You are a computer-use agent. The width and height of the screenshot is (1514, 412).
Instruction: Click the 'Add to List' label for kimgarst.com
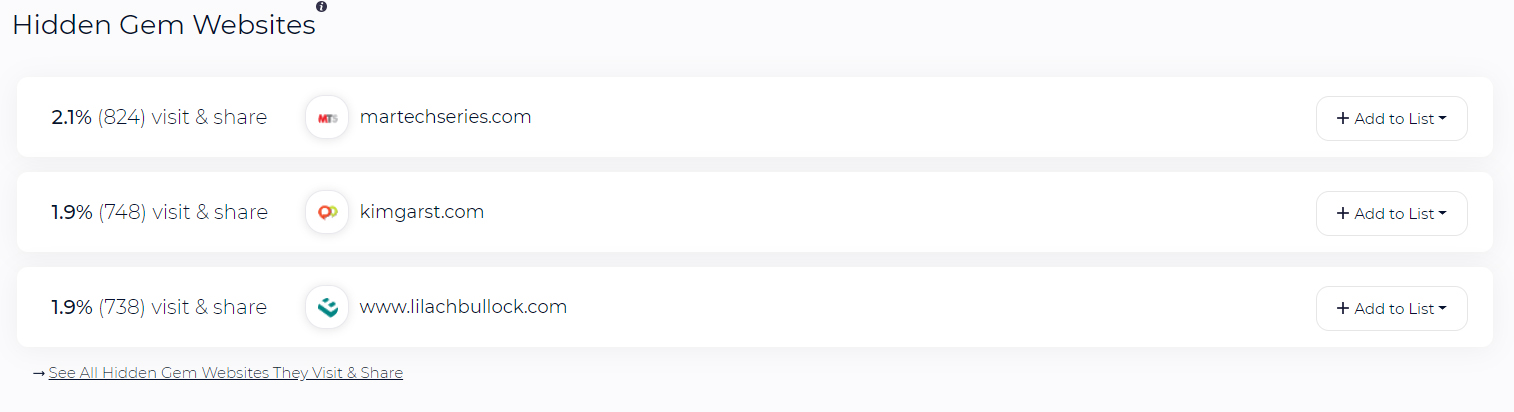tap(1394, 213)
